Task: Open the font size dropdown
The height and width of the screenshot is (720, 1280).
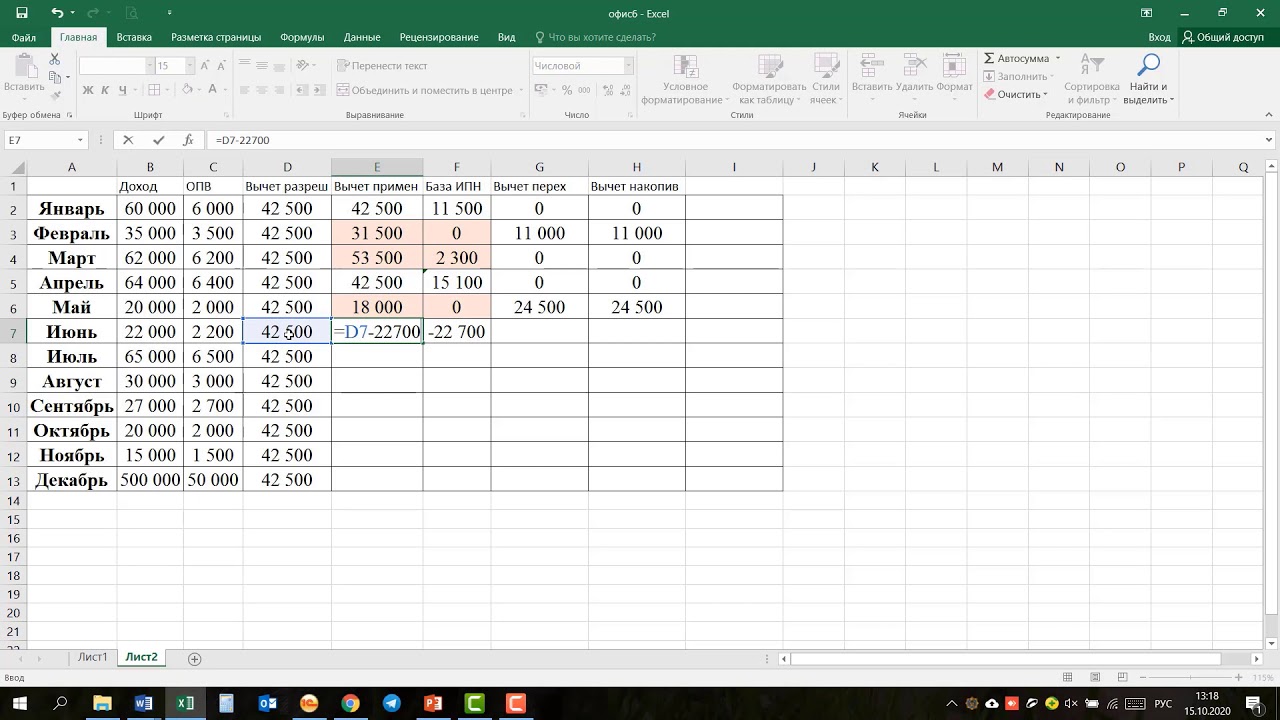Action: pos(190,65)
